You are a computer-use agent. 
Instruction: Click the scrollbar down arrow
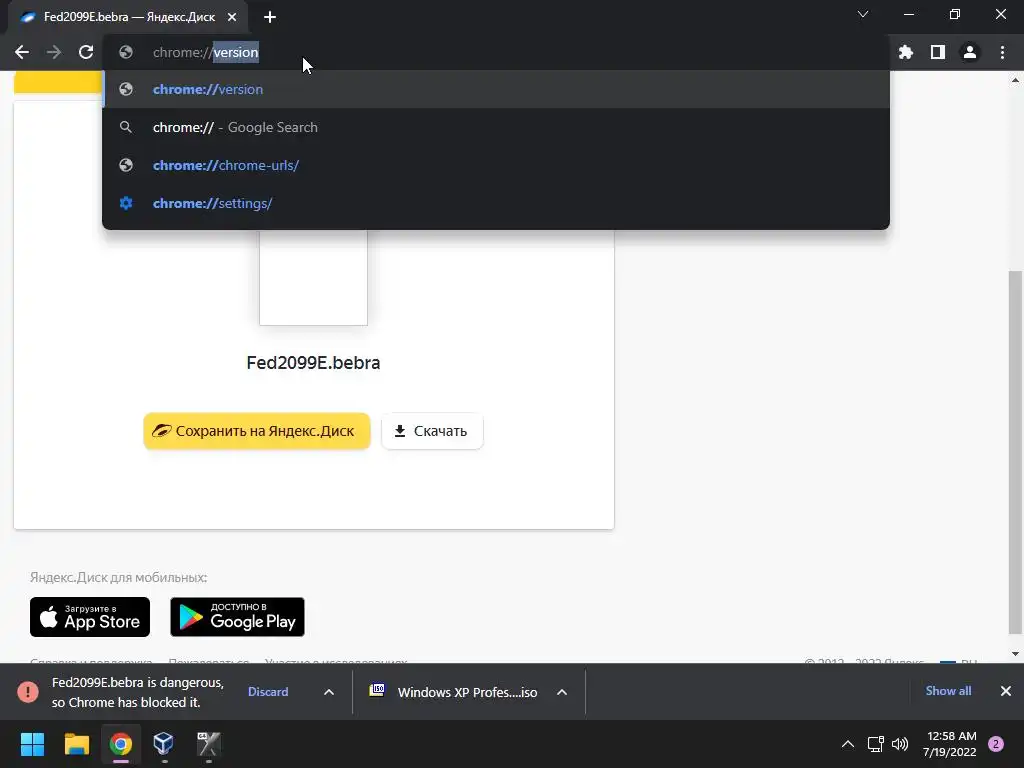pyautogui.click(x=1015, y=654)
